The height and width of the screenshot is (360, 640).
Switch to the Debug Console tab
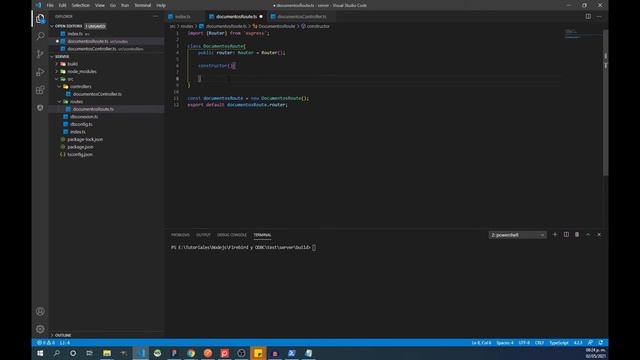coord(232,235)
